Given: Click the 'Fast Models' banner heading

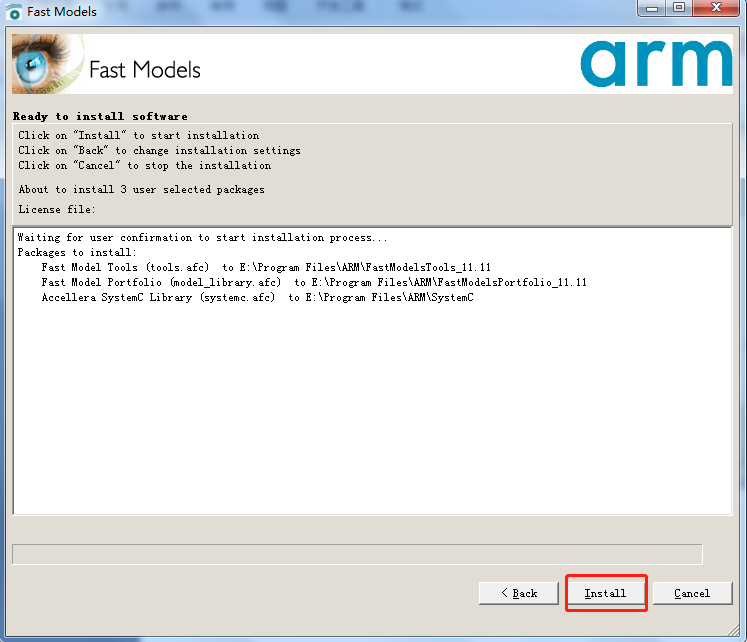Looking at the screenshot, I should 145,70.
